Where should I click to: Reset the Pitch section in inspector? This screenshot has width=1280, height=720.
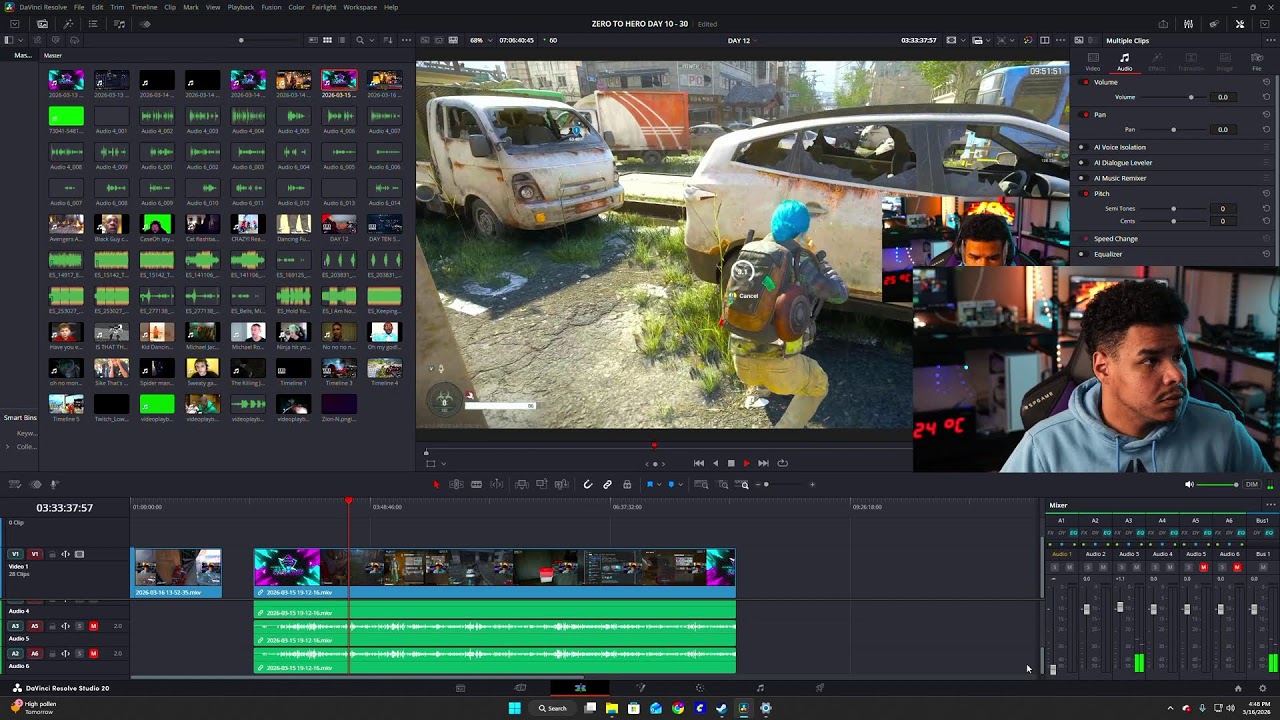coord(1266,193)
